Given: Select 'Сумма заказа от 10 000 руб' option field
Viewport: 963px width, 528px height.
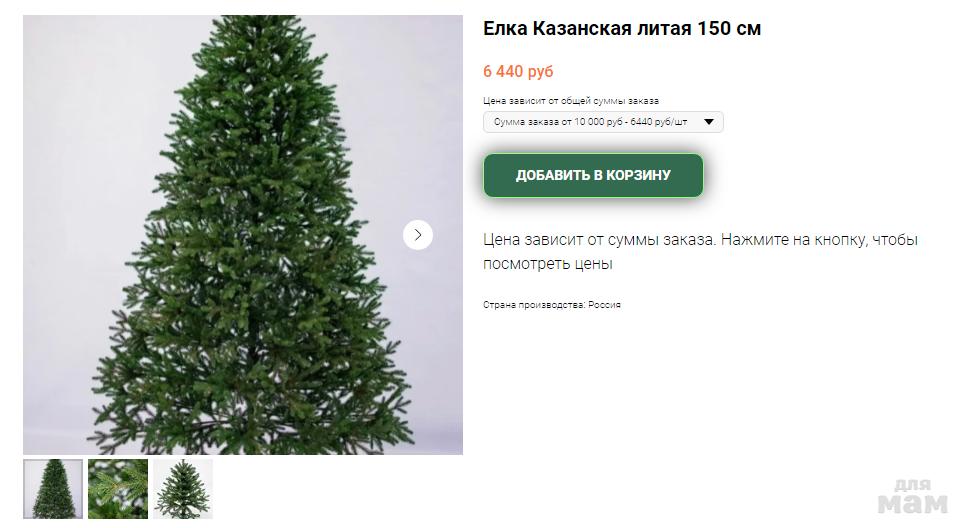Looking at the screenshot, I should pyautogui.click(x=603, y=122).
